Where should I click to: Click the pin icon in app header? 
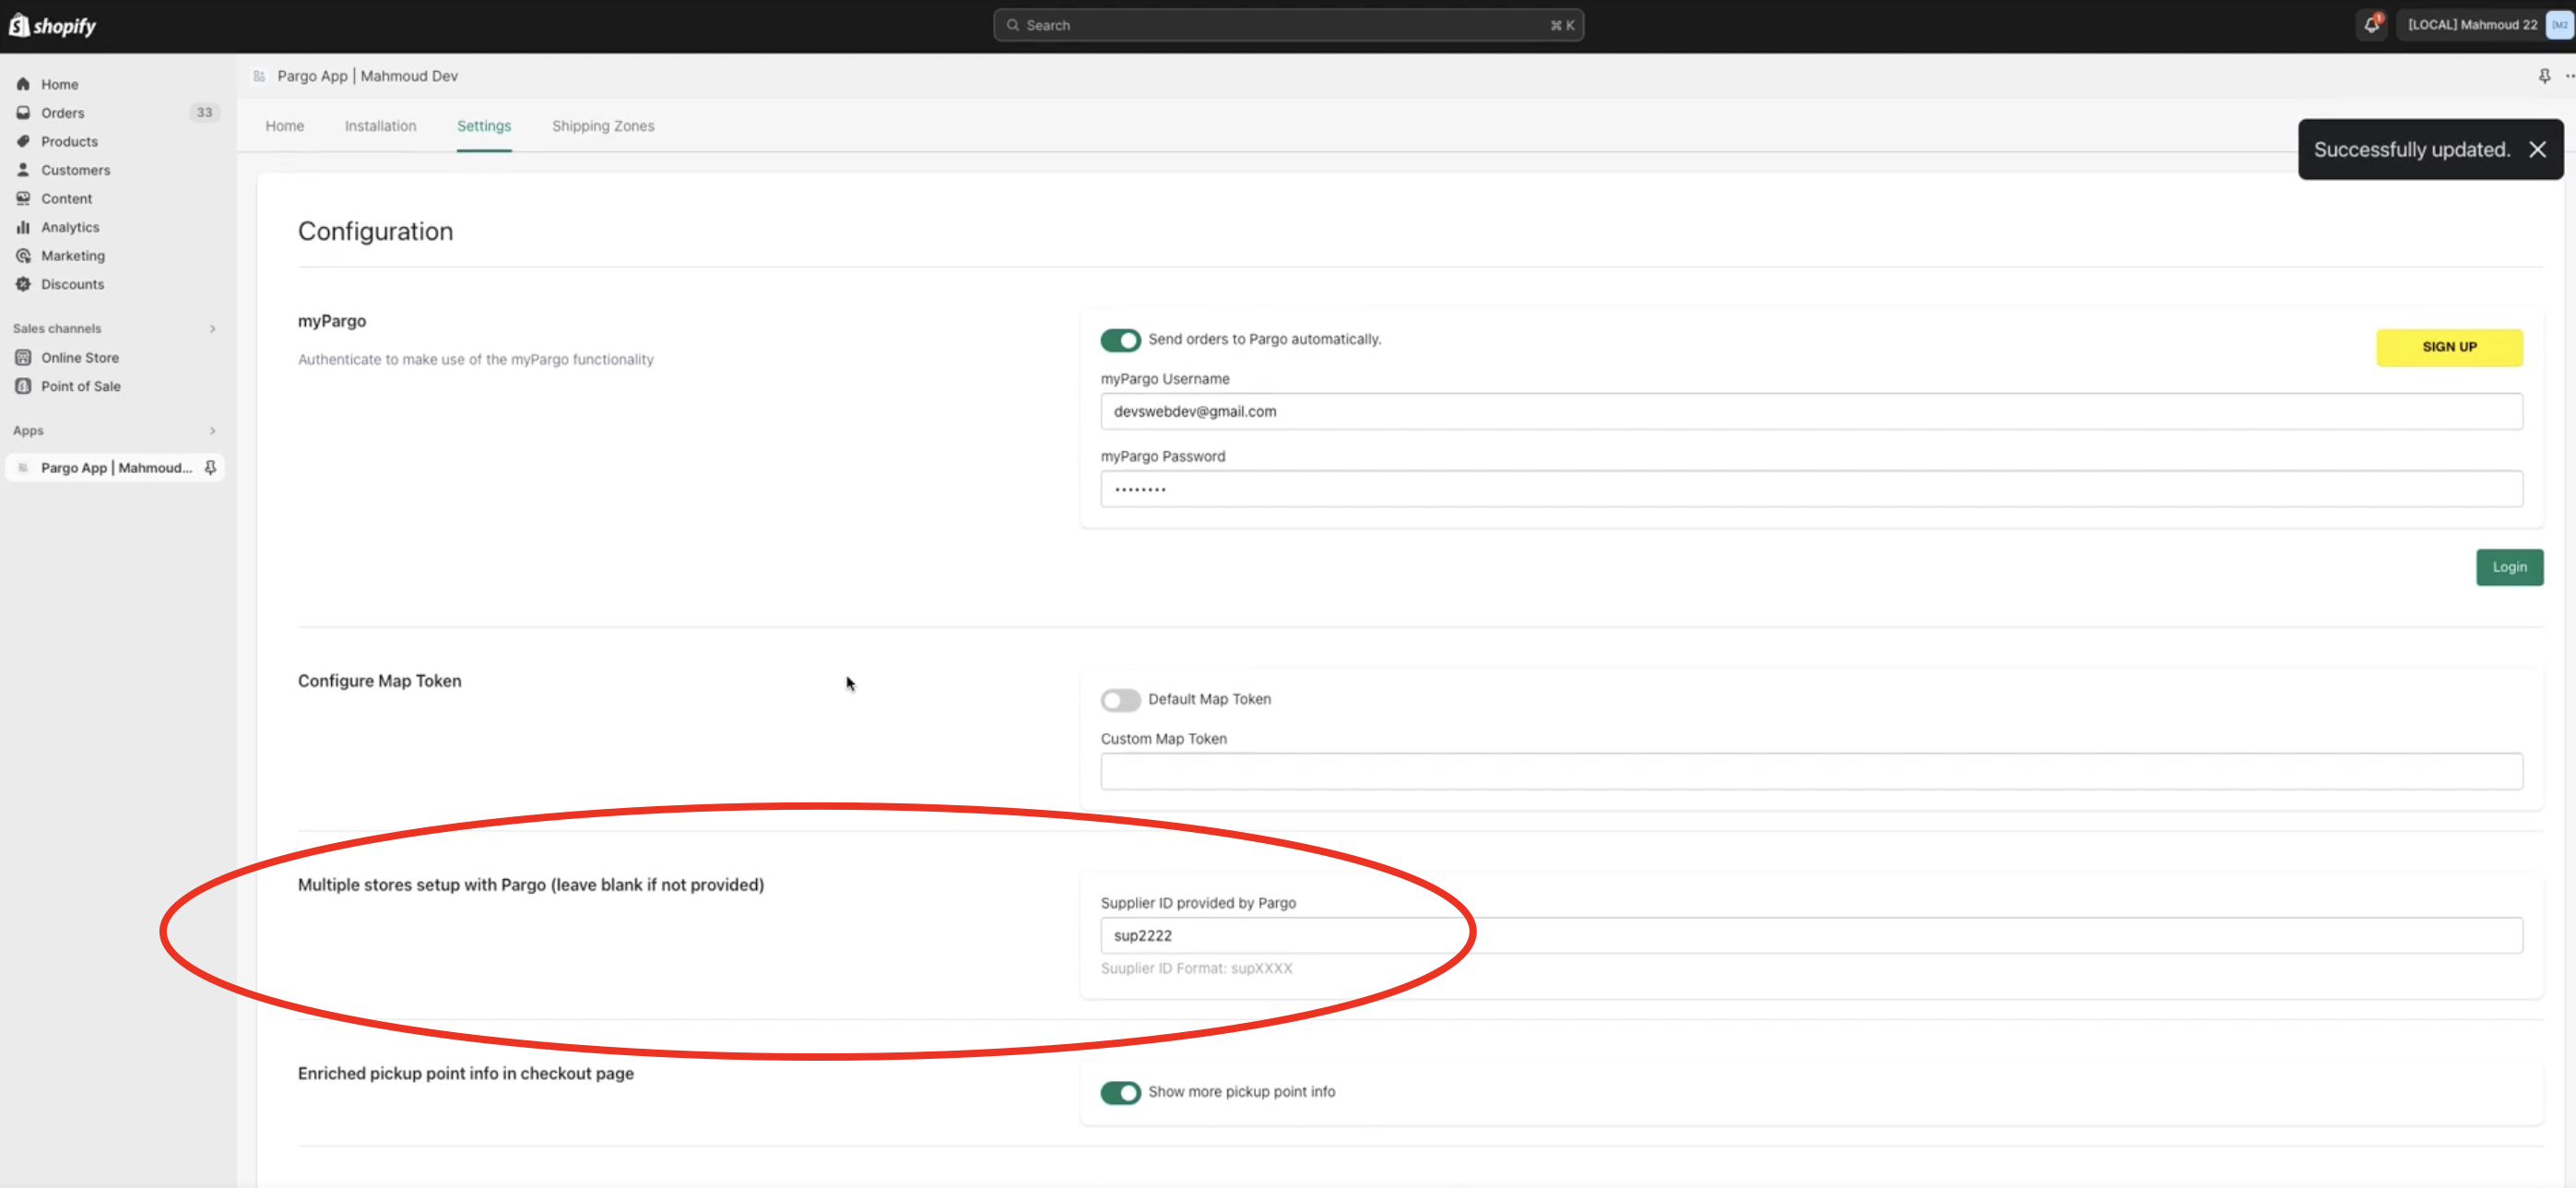point(2544,76)
